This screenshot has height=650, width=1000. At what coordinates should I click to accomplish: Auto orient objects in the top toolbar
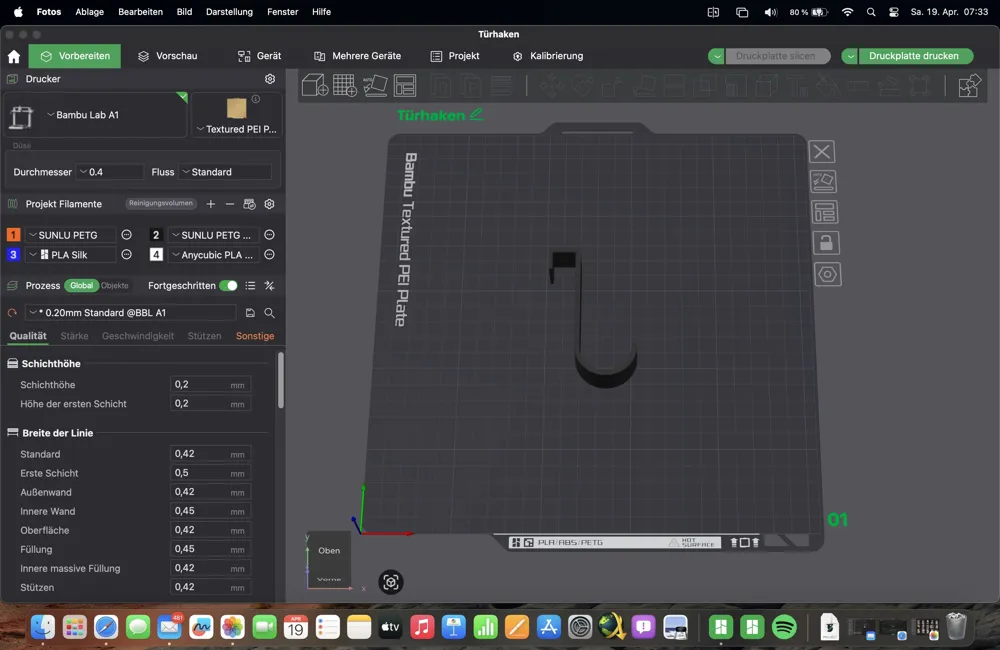[x=375, y=85]
